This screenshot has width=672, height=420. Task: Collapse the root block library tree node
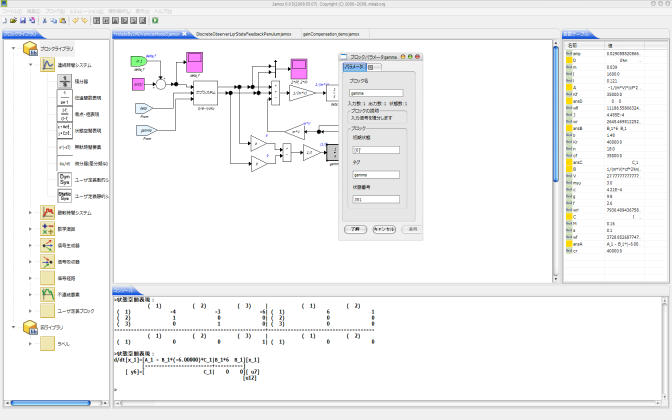pyautogui.click(x=11, y=49)
